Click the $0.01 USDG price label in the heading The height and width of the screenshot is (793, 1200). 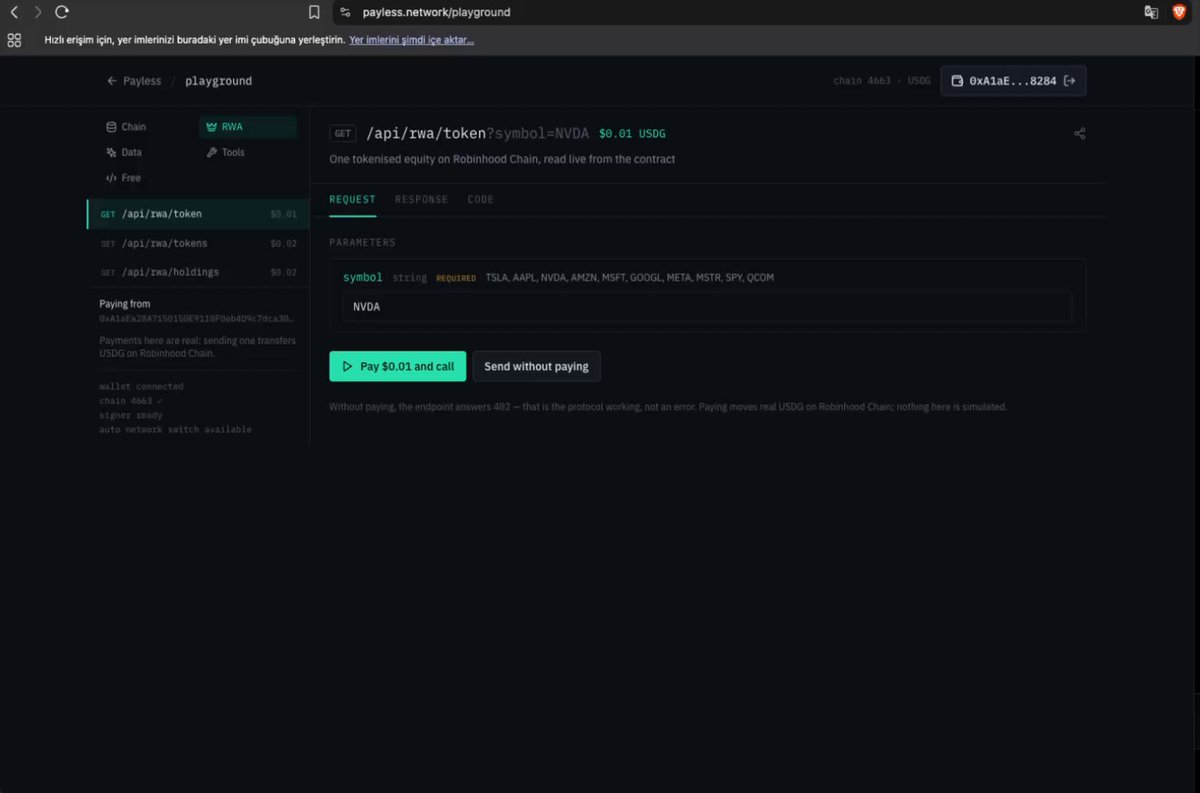click(632, 134)
